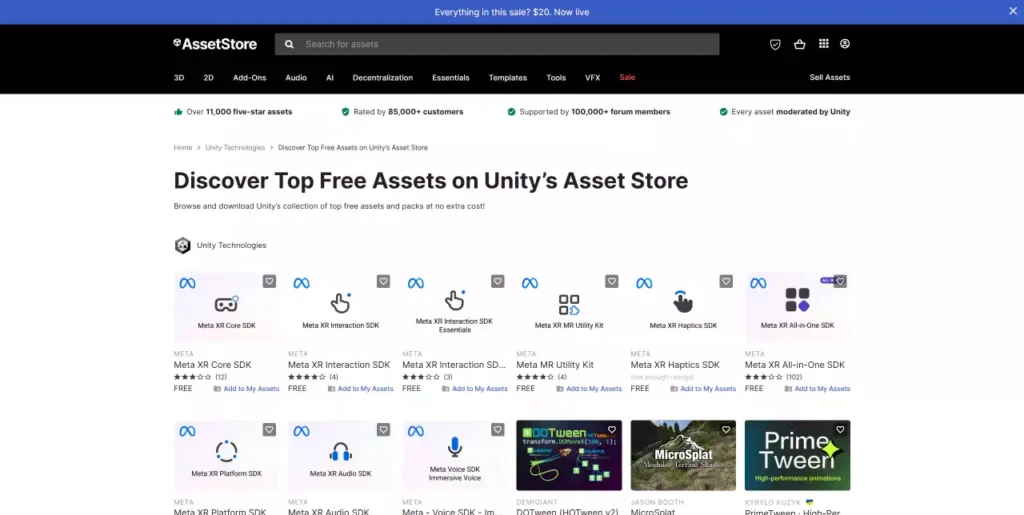Favorite Meta XR Interaction SDK with the heart icon
The height and width of the screenshot is (515, 1024).
[x=383, y=281]
